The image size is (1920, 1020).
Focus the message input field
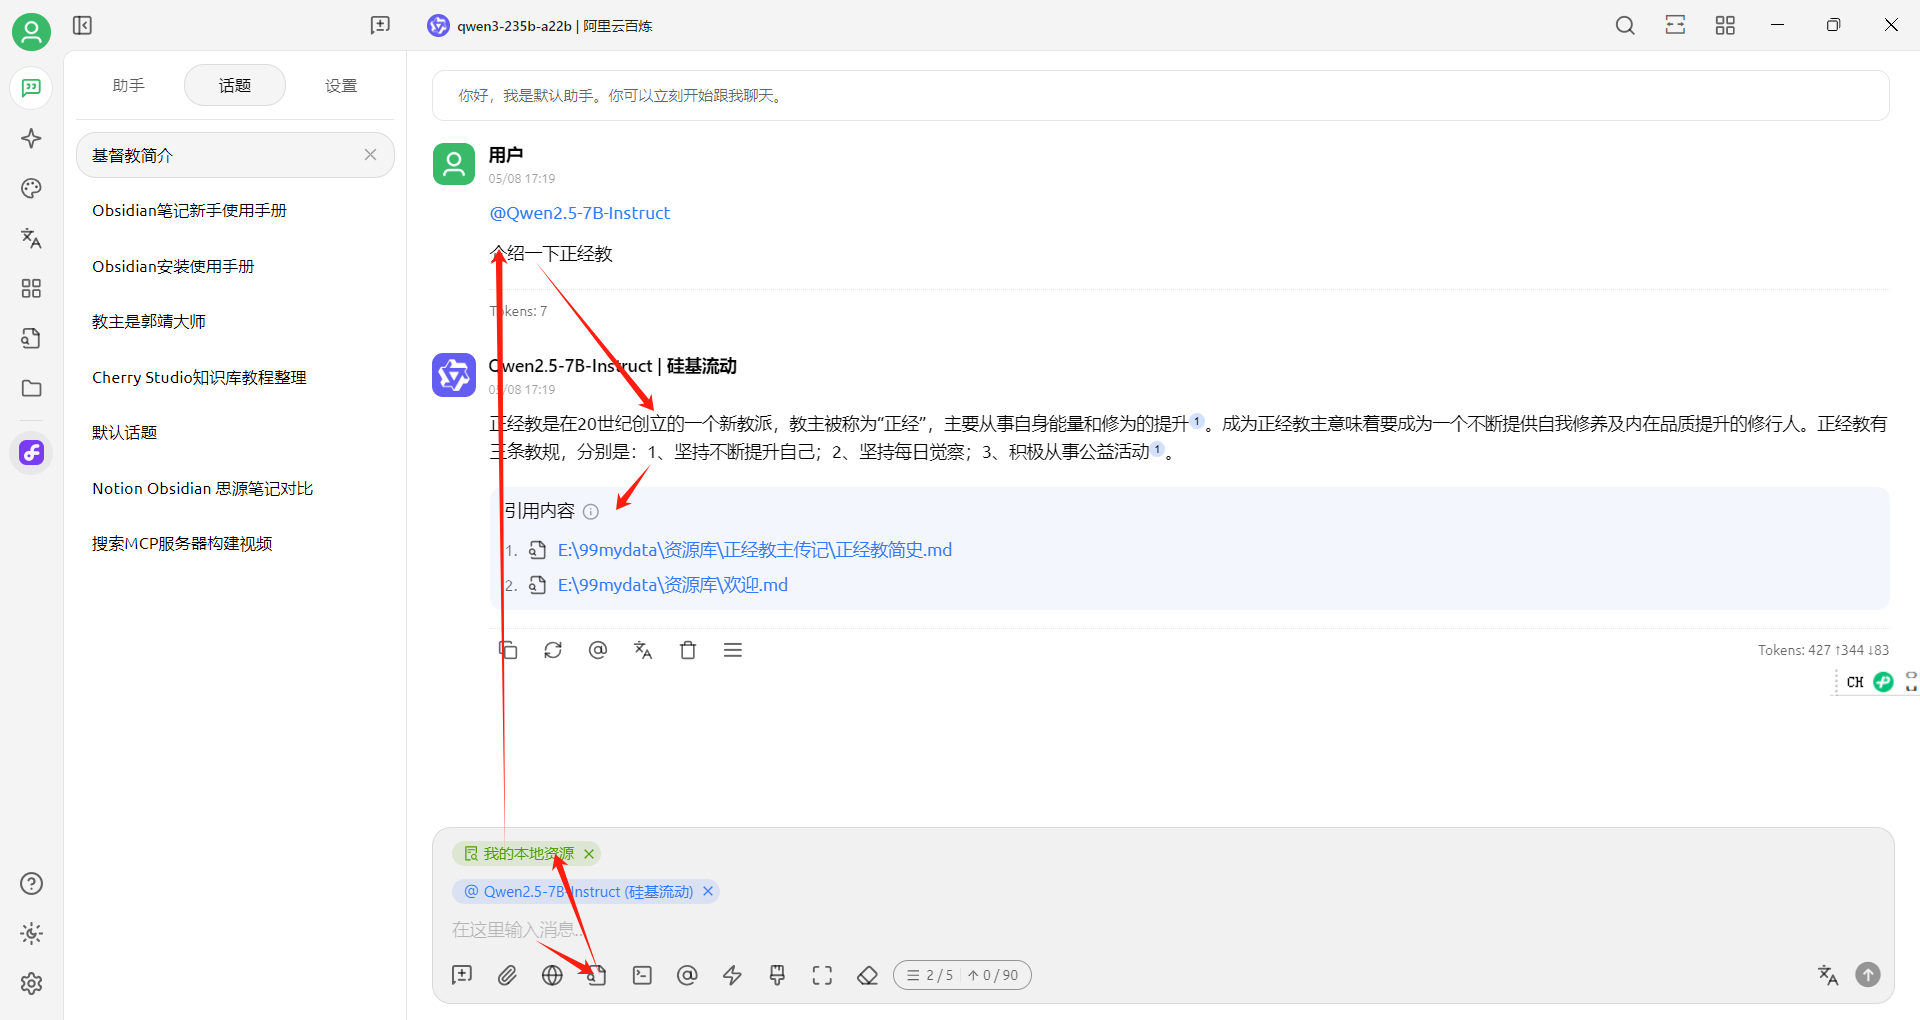point(1163,930)
